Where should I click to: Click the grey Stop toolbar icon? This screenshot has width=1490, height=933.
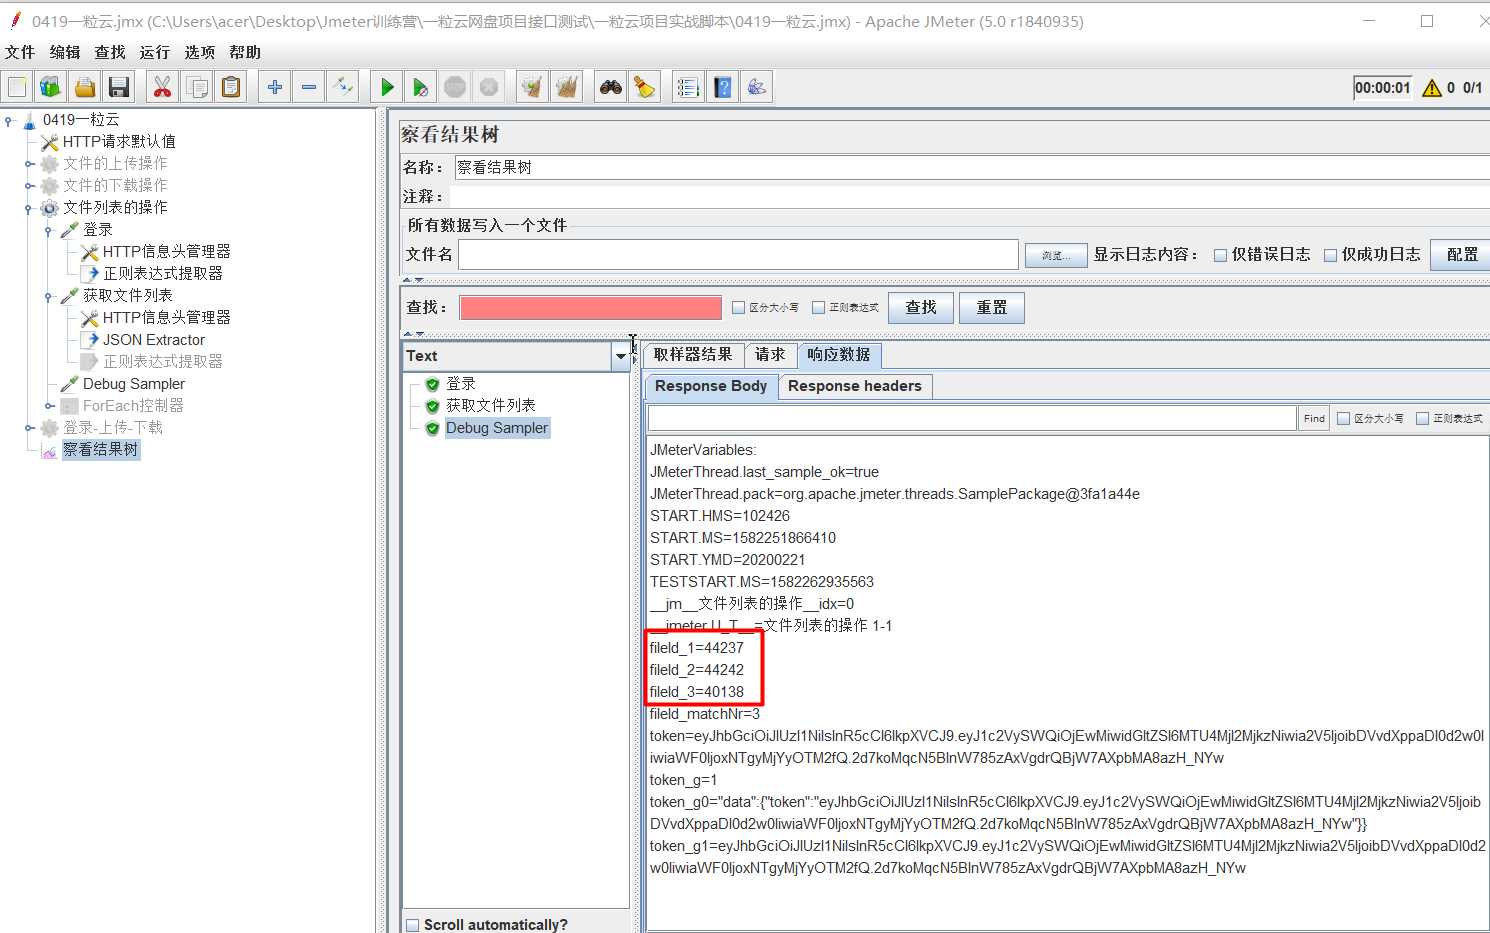coord(455,87)
